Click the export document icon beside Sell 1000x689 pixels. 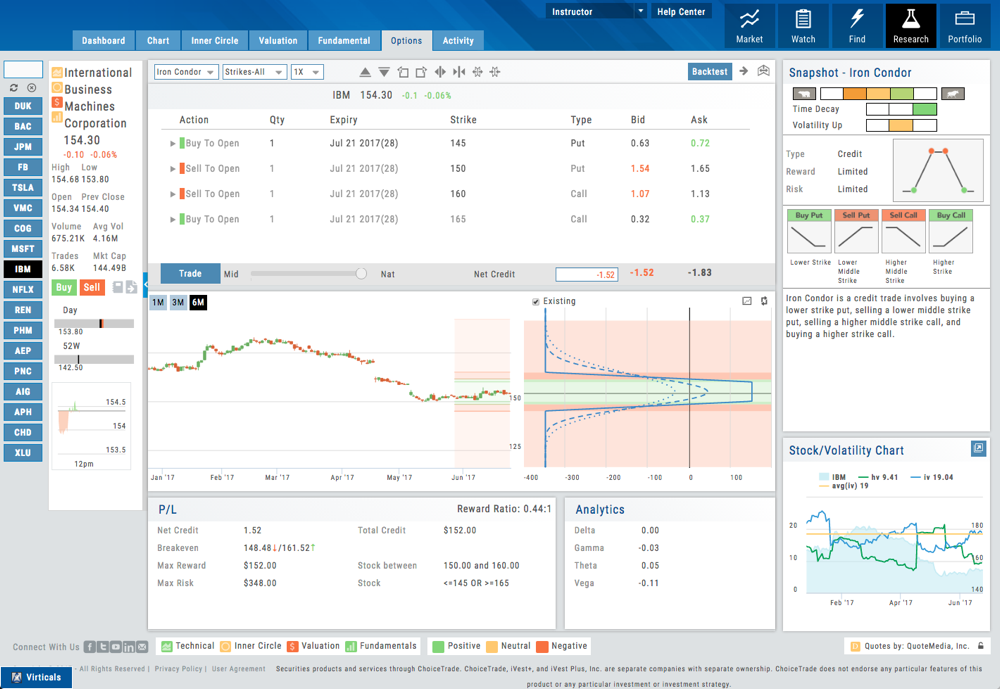[x=131, y=287]
